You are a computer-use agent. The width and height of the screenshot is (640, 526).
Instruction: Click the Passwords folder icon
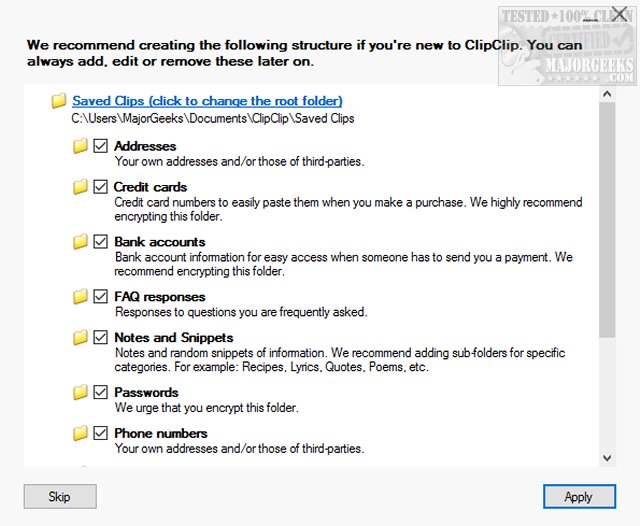tap(81, 393)
